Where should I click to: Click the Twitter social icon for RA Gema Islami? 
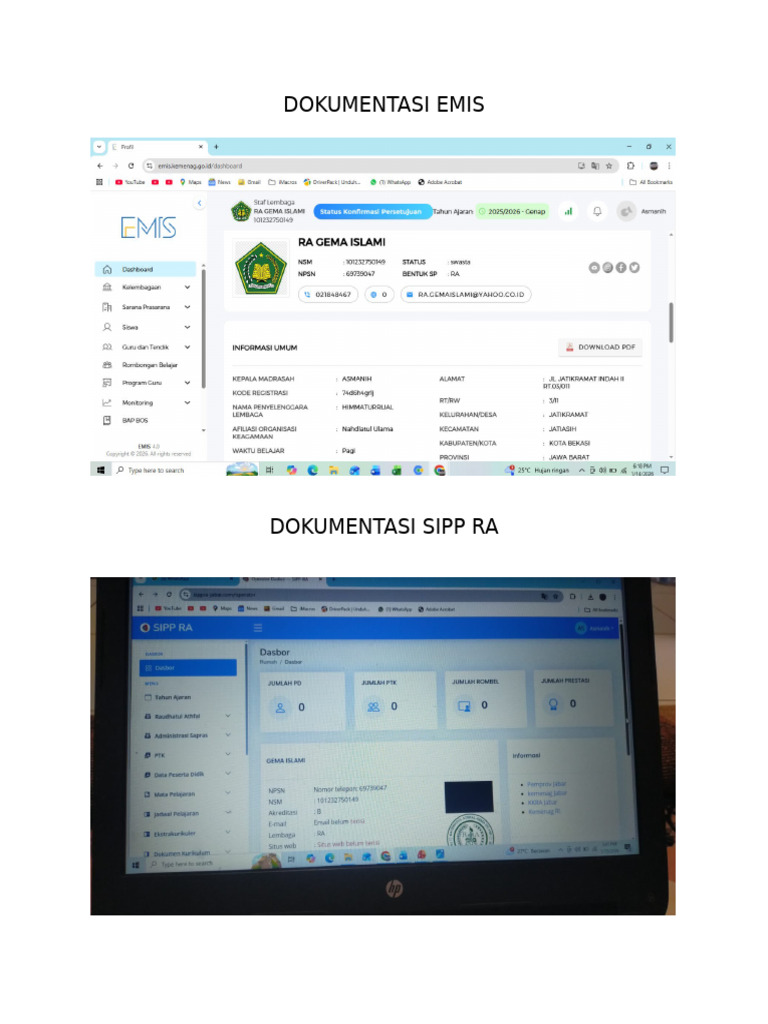point(634,268)
